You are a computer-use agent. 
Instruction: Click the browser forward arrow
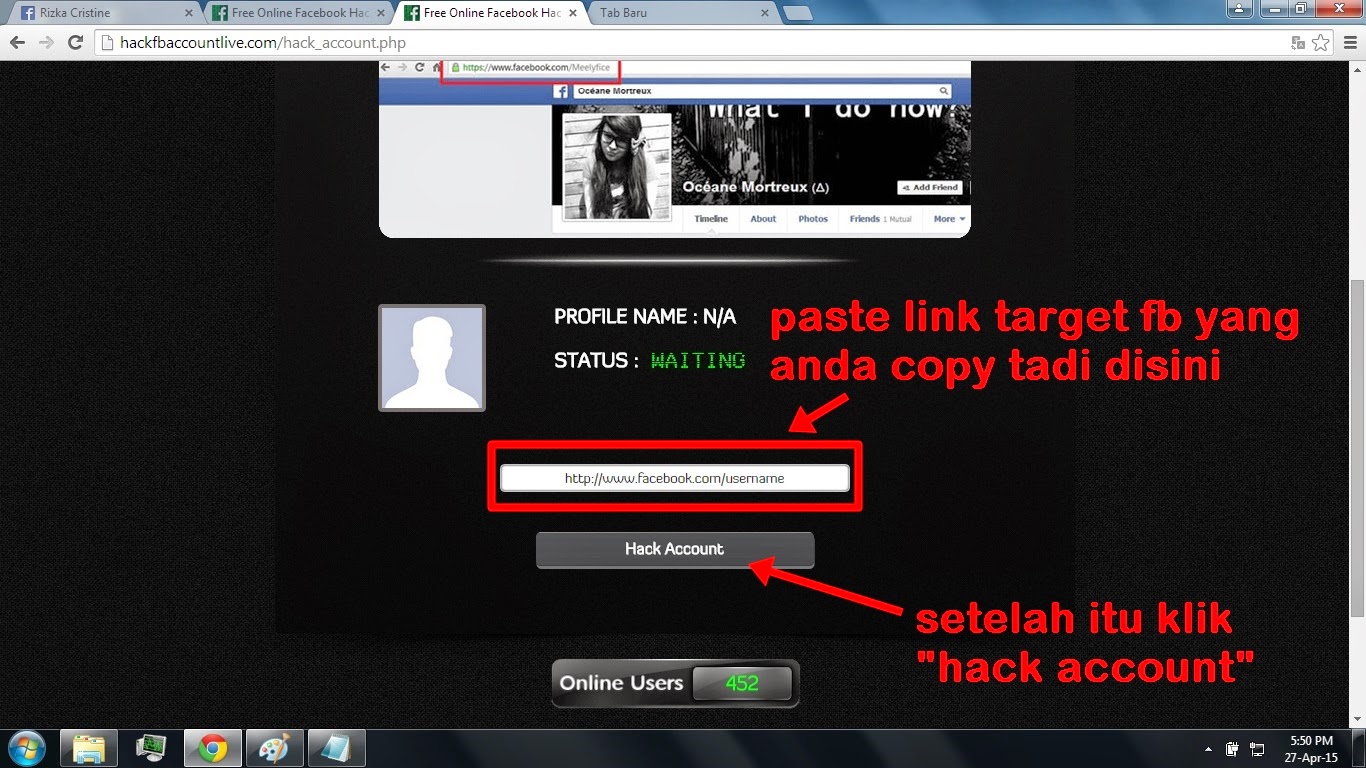pyautogui.click(x=46, y=43)
